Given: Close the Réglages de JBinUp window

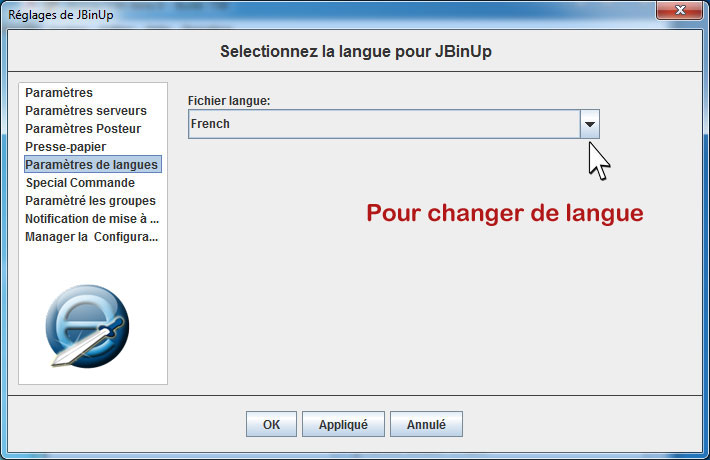Looking at the screenshot, I should 679,10.
